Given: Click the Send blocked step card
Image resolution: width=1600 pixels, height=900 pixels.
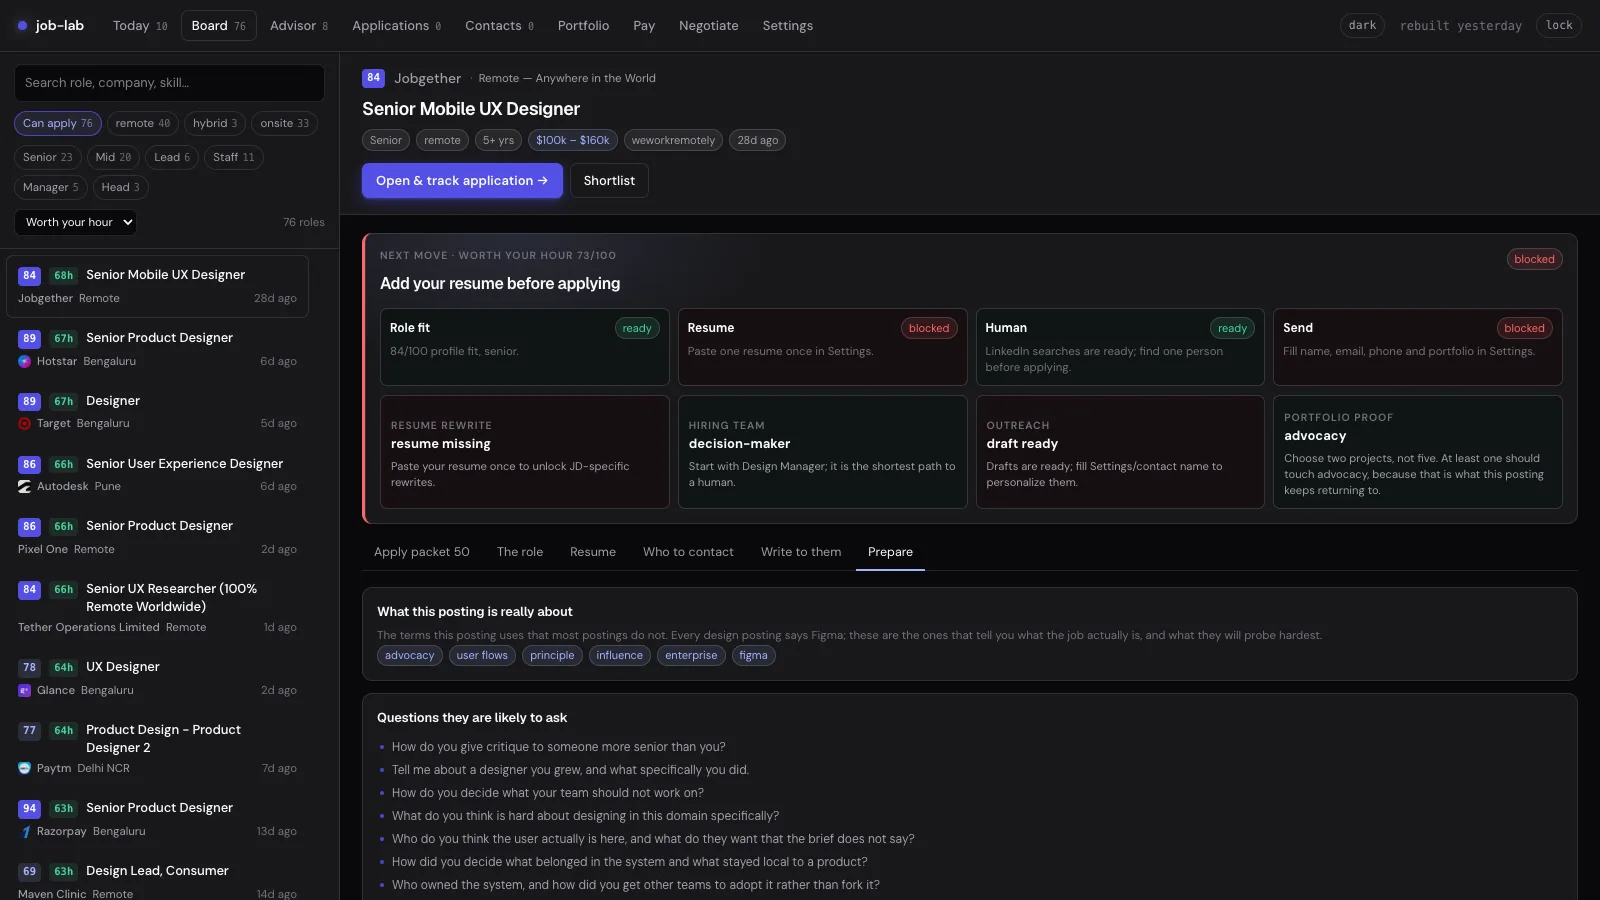Looking at the screenshot, I should coord(1417,347).
